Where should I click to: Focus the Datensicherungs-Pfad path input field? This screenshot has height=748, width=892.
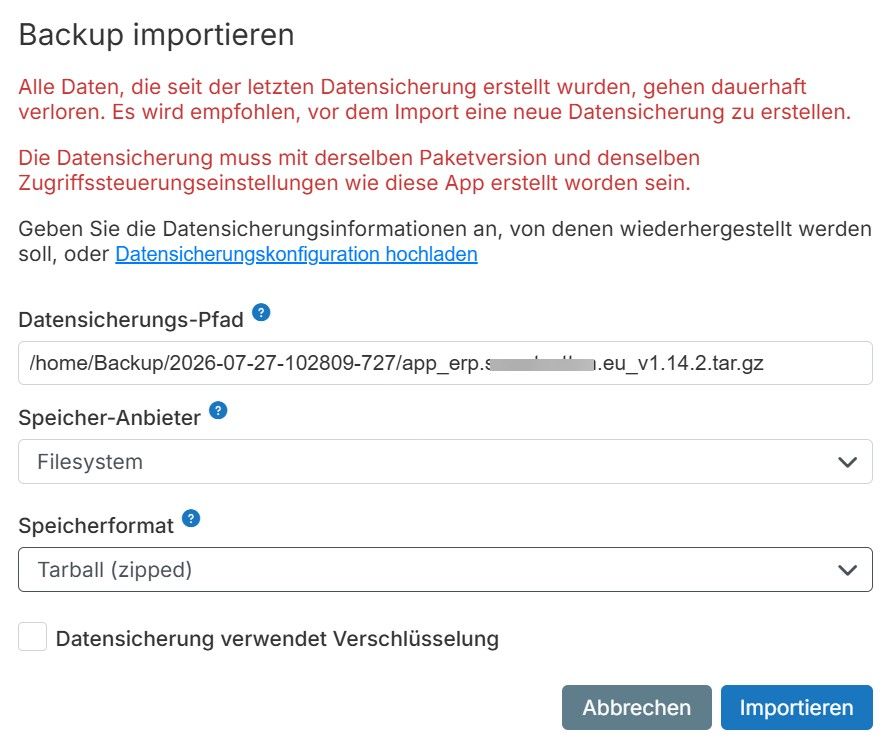(445, 363)
